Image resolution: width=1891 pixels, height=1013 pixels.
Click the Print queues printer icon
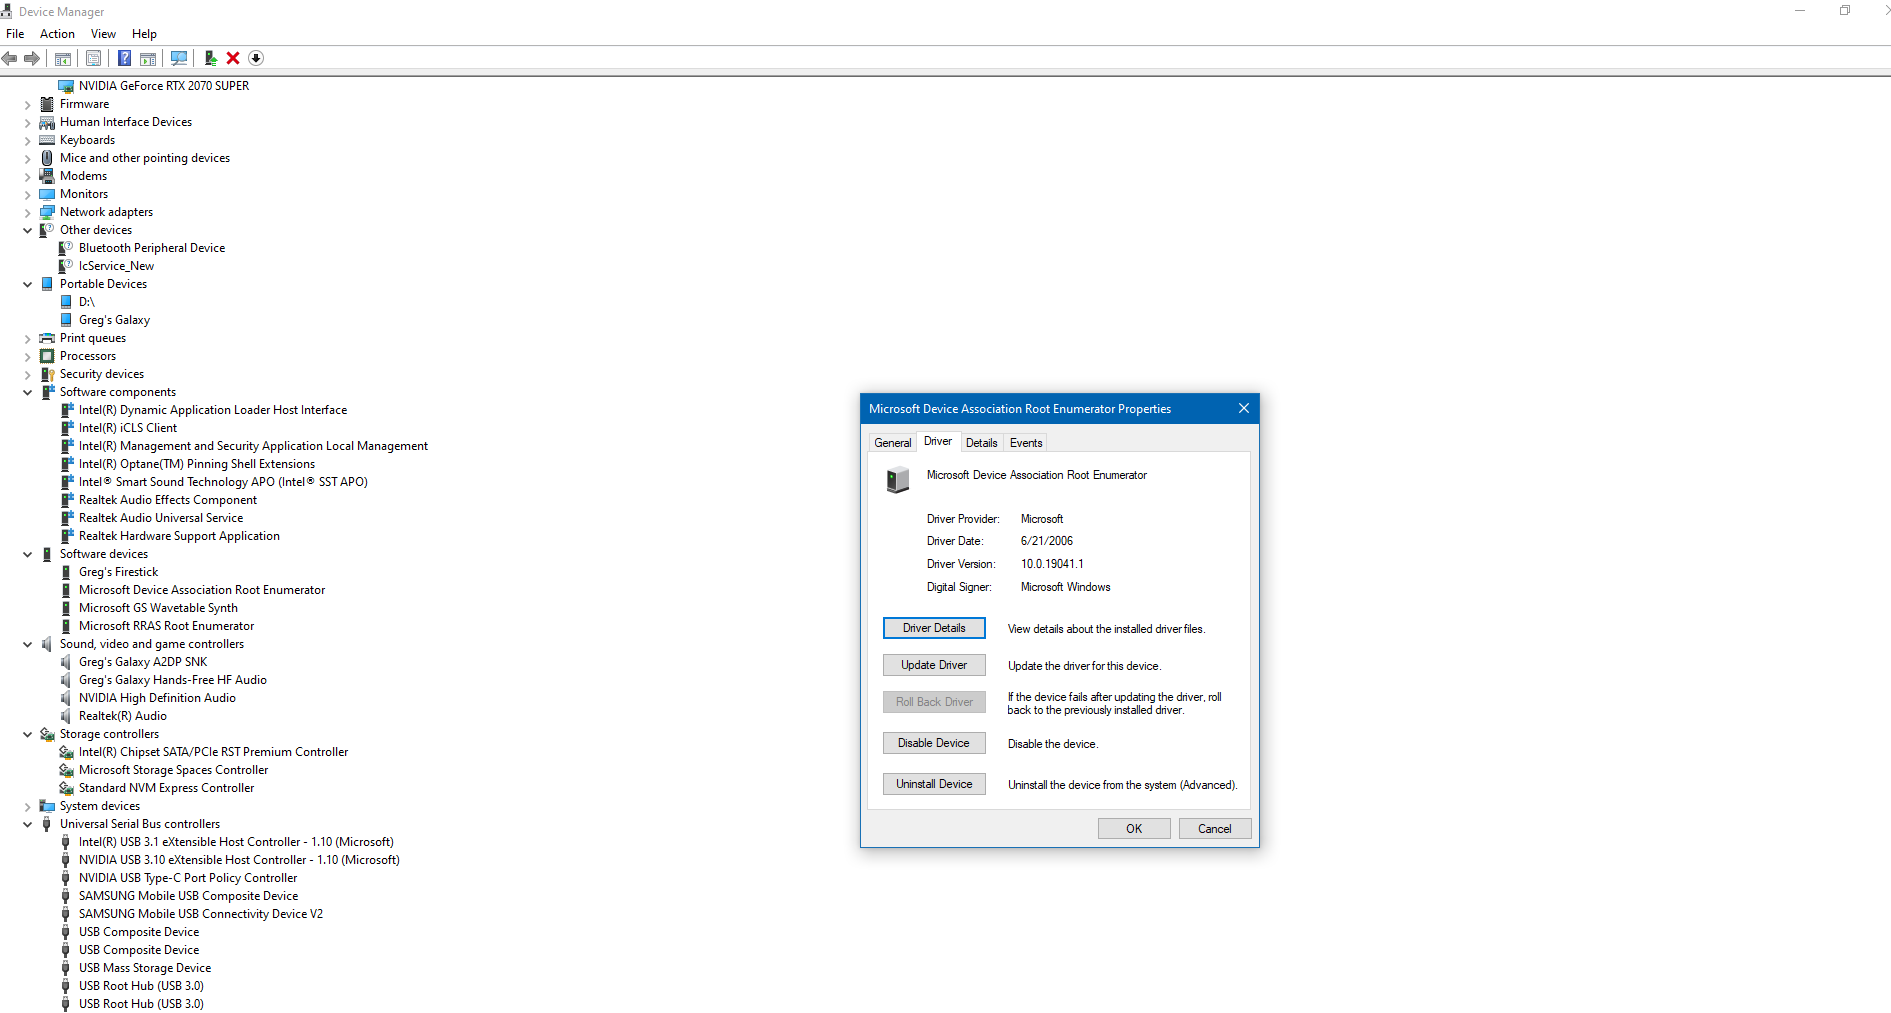[47, 338]
